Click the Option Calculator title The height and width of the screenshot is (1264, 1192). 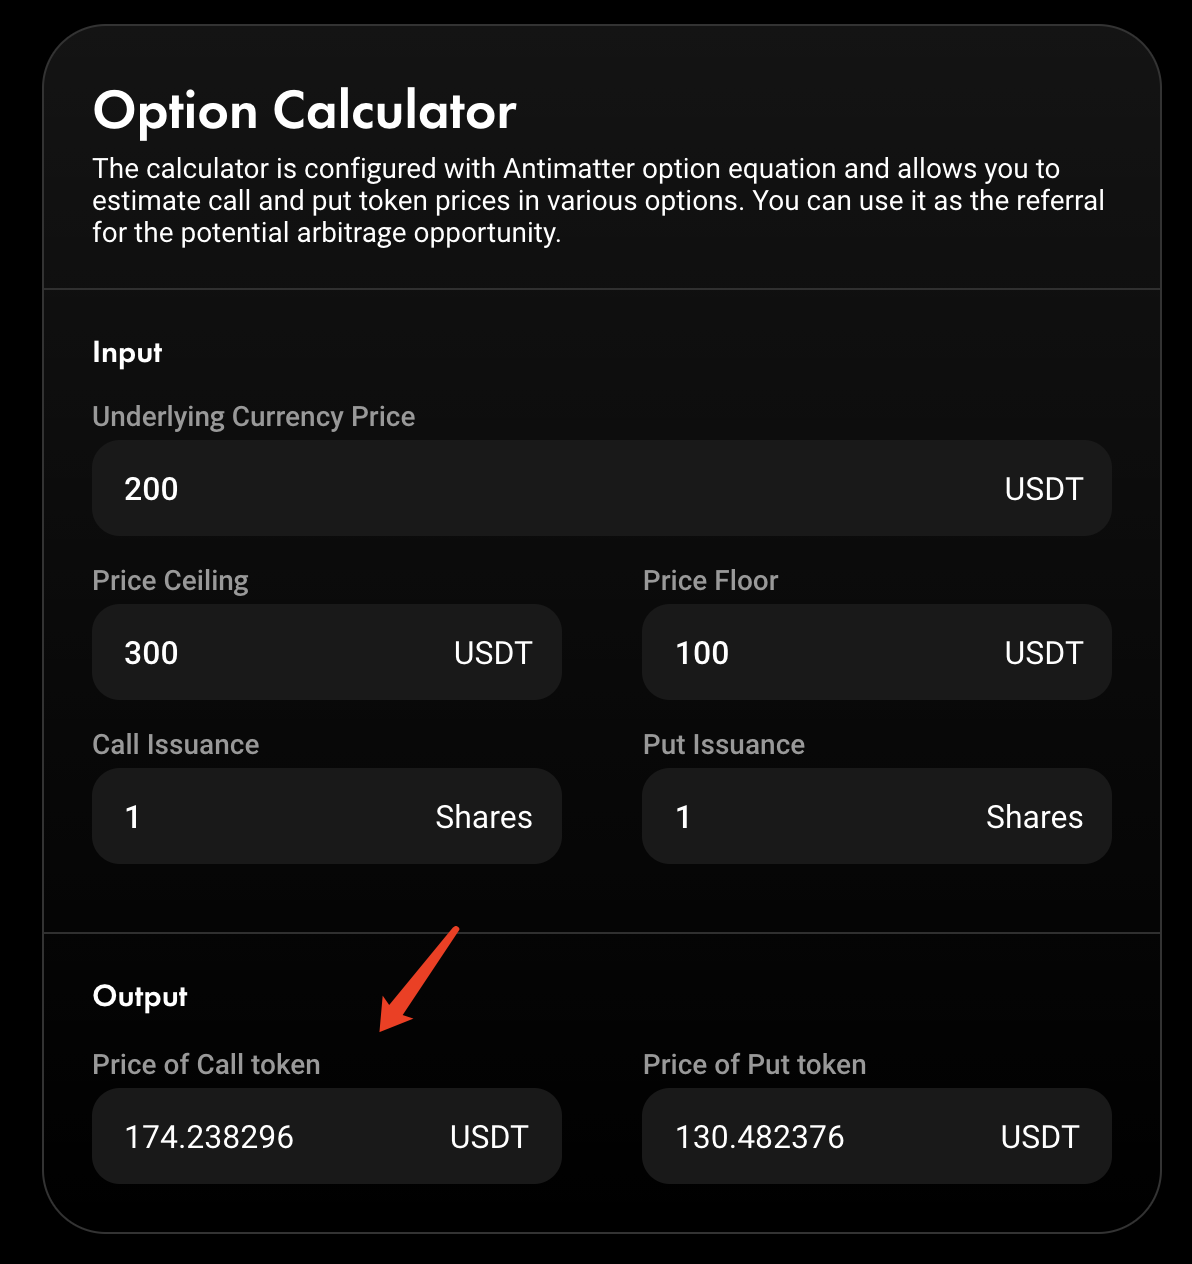(304, 110)
